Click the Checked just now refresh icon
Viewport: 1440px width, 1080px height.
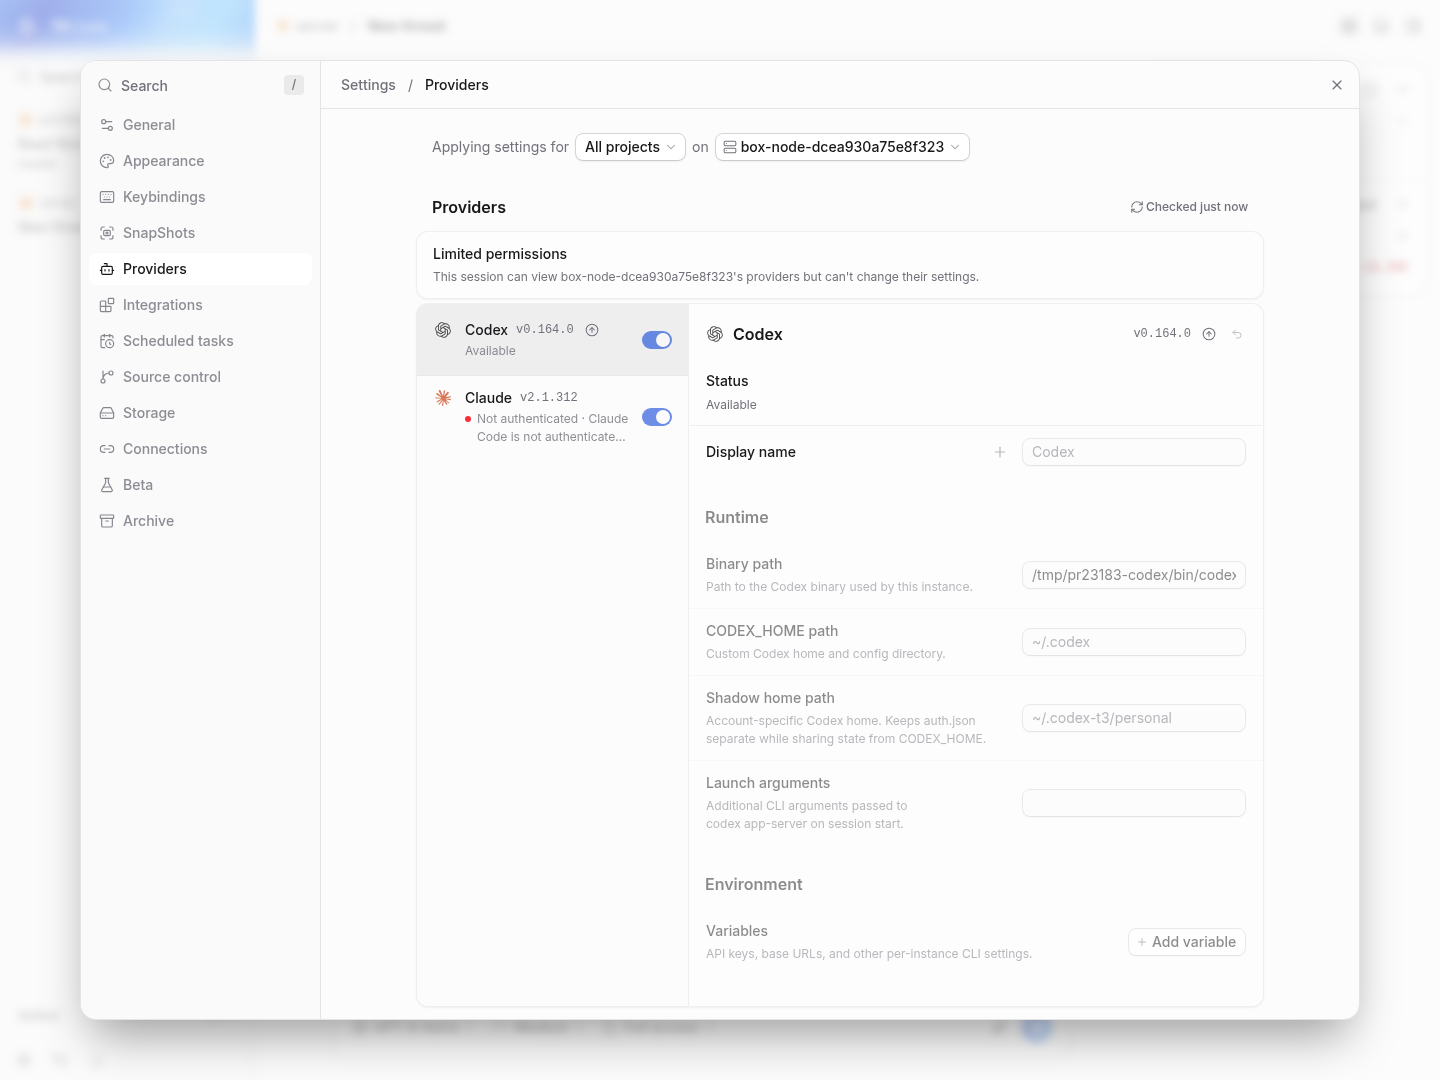[1137, 207]
